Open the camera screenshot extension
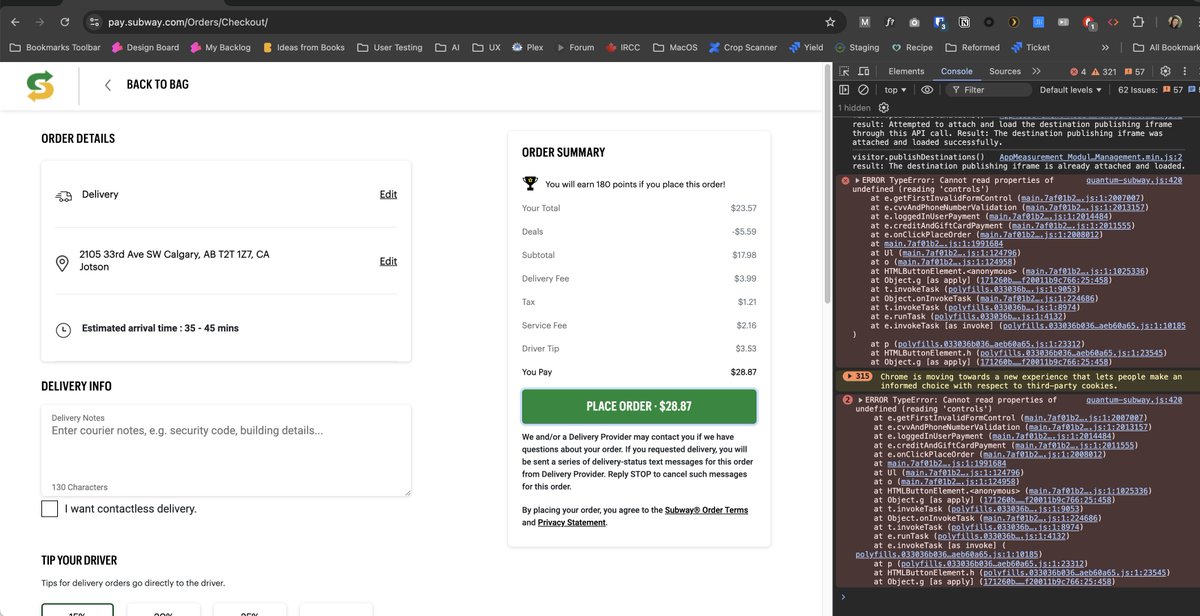 tap(914, 21)
